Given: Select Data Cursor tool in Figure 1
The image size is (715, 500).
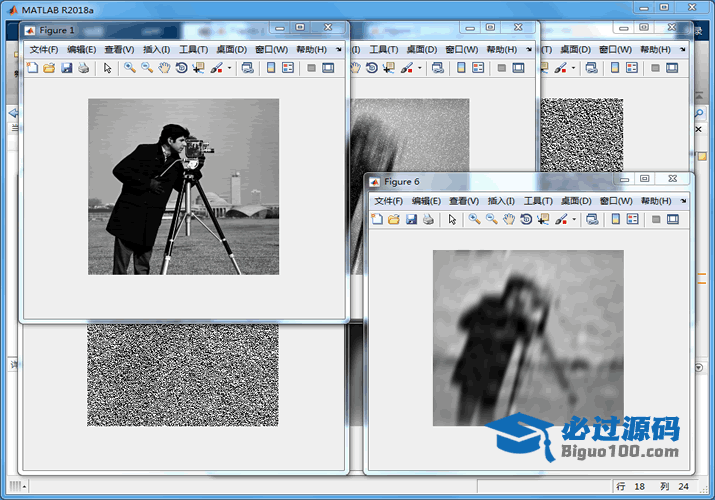Looking at the screenshot, I should point(198,68).
